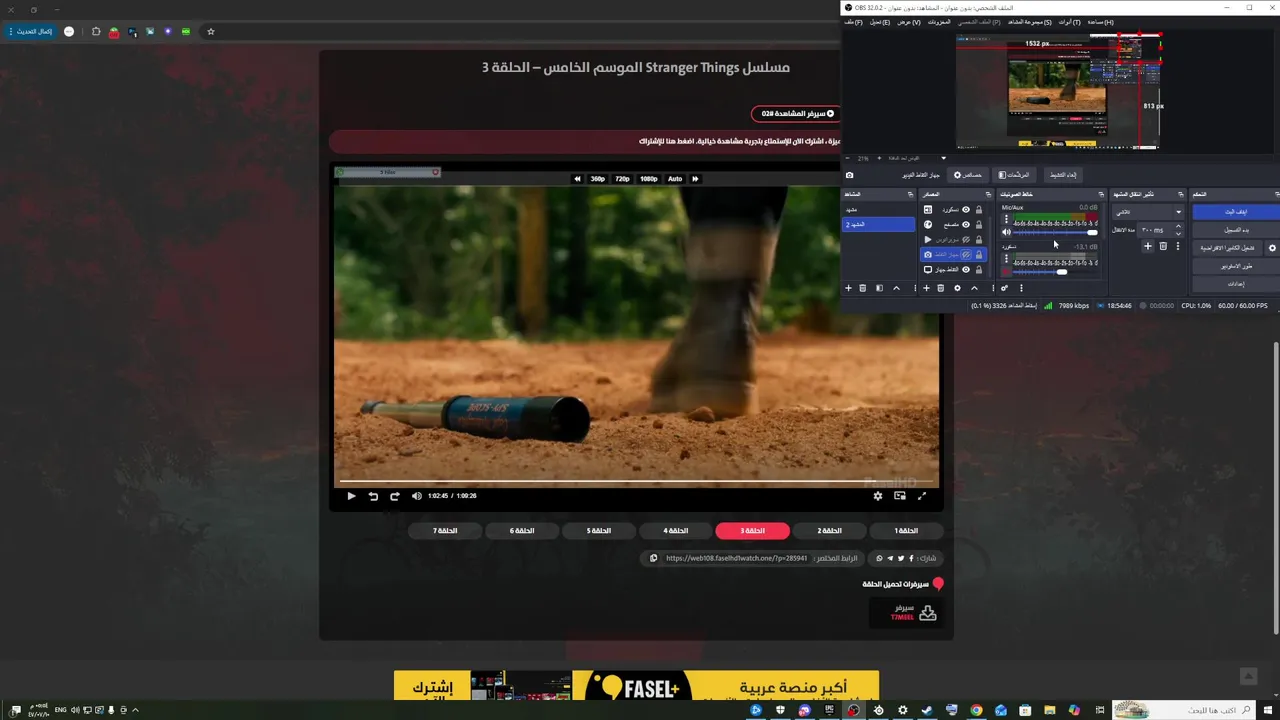Select 1080p video quality
1280x720 pixels.
point(648,179)
